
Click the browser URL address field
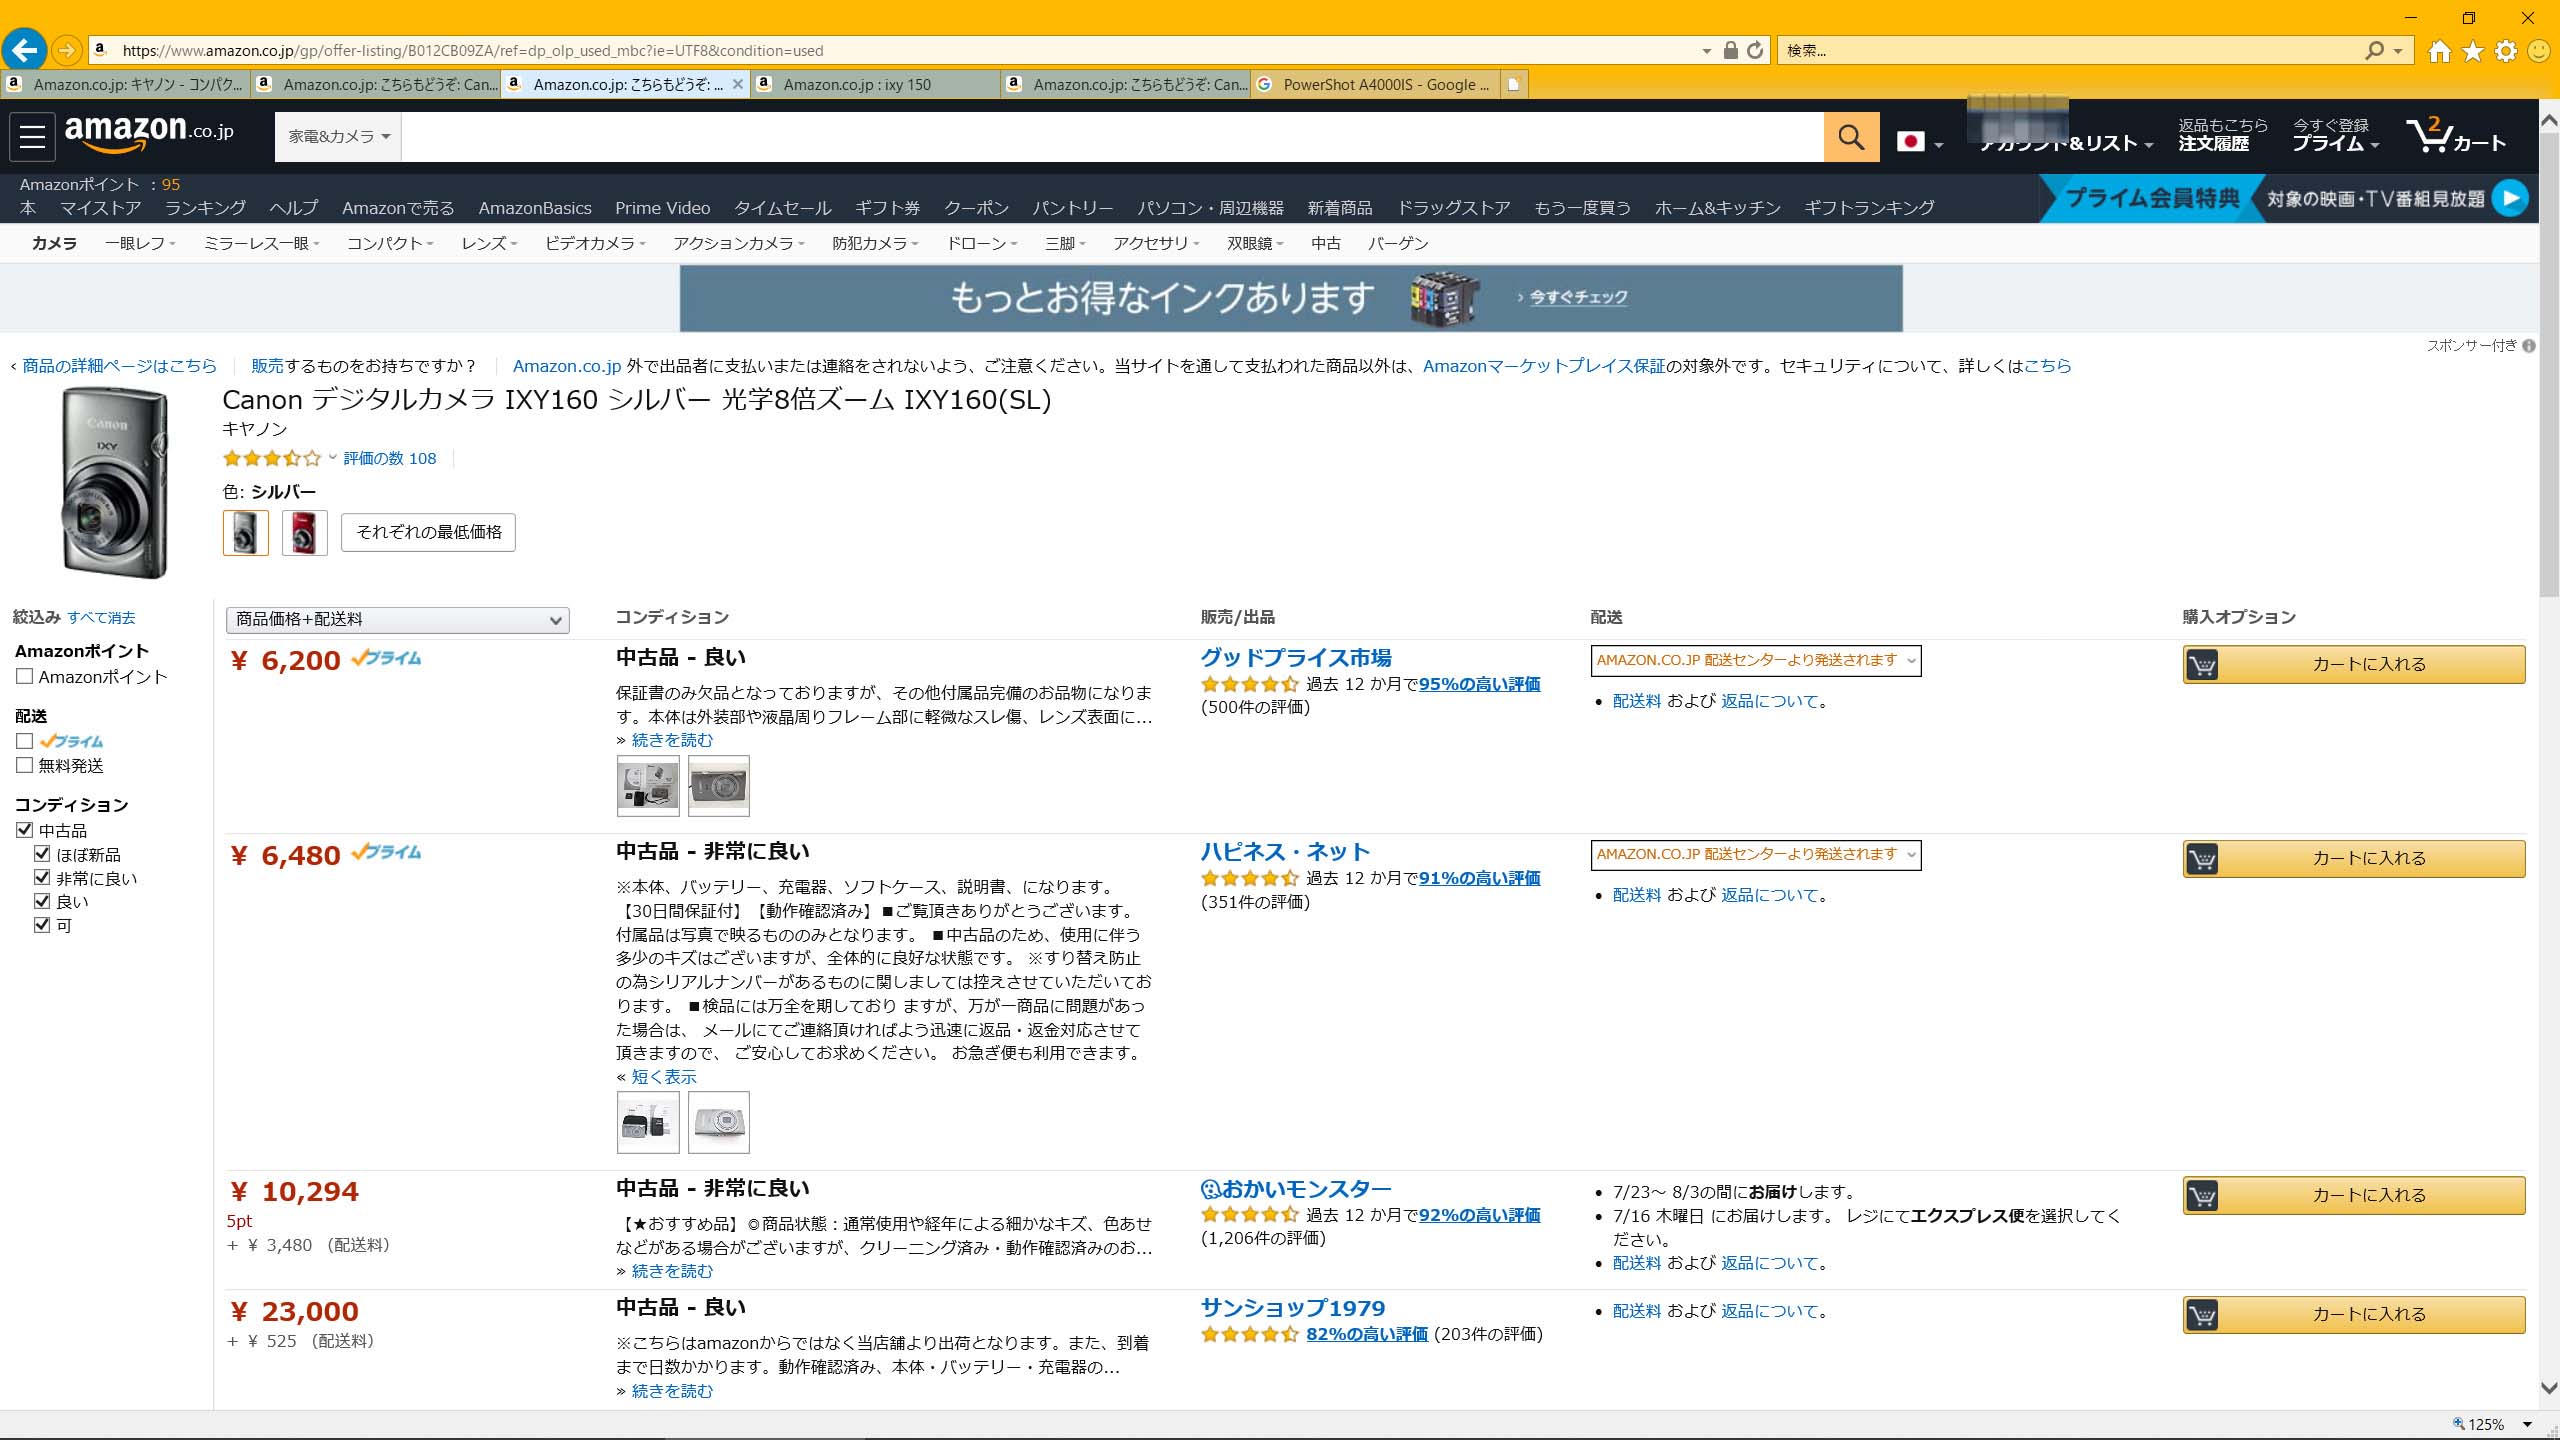900,50
